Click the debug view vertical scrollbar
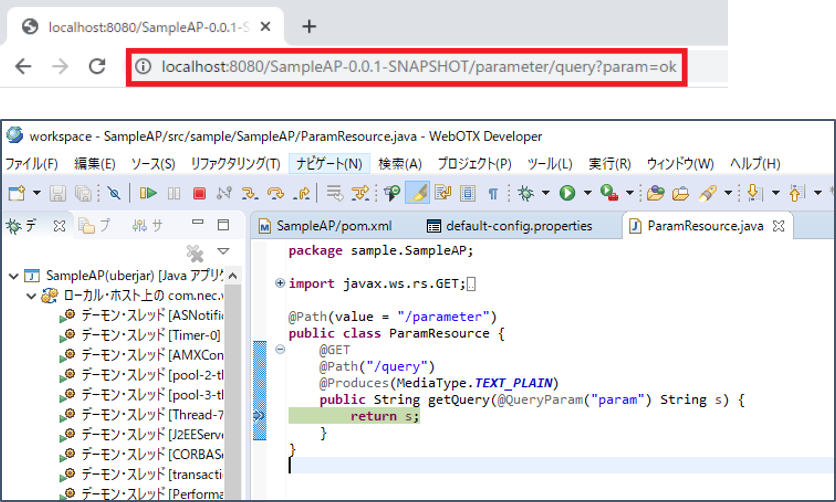This screenshot has width=836, height=502. pos(234,400)
